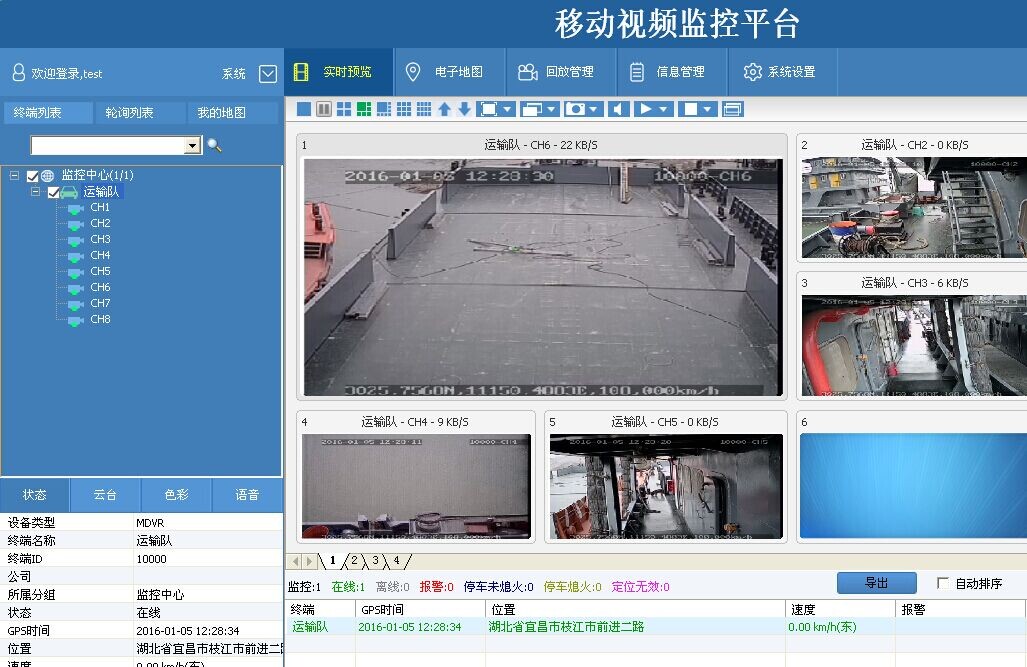Image resolution: width=1027 pixels, height=667 pixels.
Task: Open the 云台 PTZ control tab
Action: click(x=105, y=495)
